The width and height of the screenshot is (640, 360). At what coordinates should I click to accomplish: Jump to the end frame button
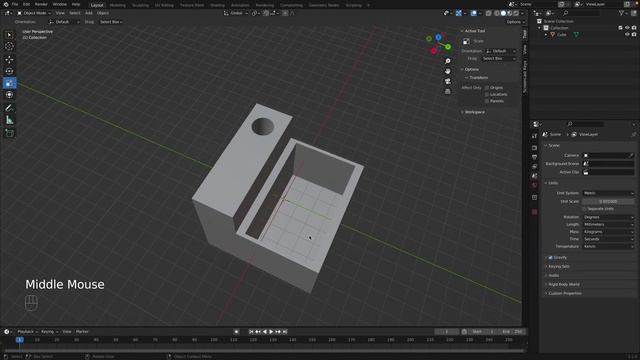[285, 332]
